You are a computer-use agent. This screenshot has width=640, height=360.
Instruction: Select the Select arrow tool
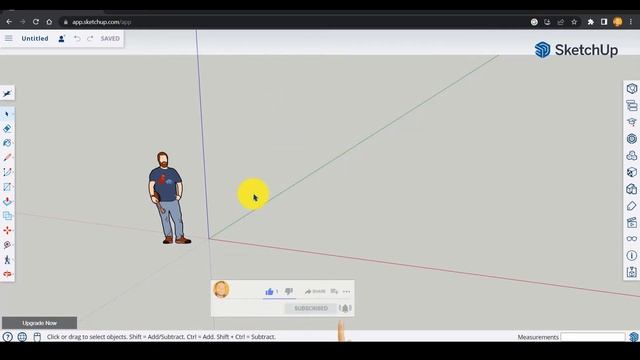7,114
